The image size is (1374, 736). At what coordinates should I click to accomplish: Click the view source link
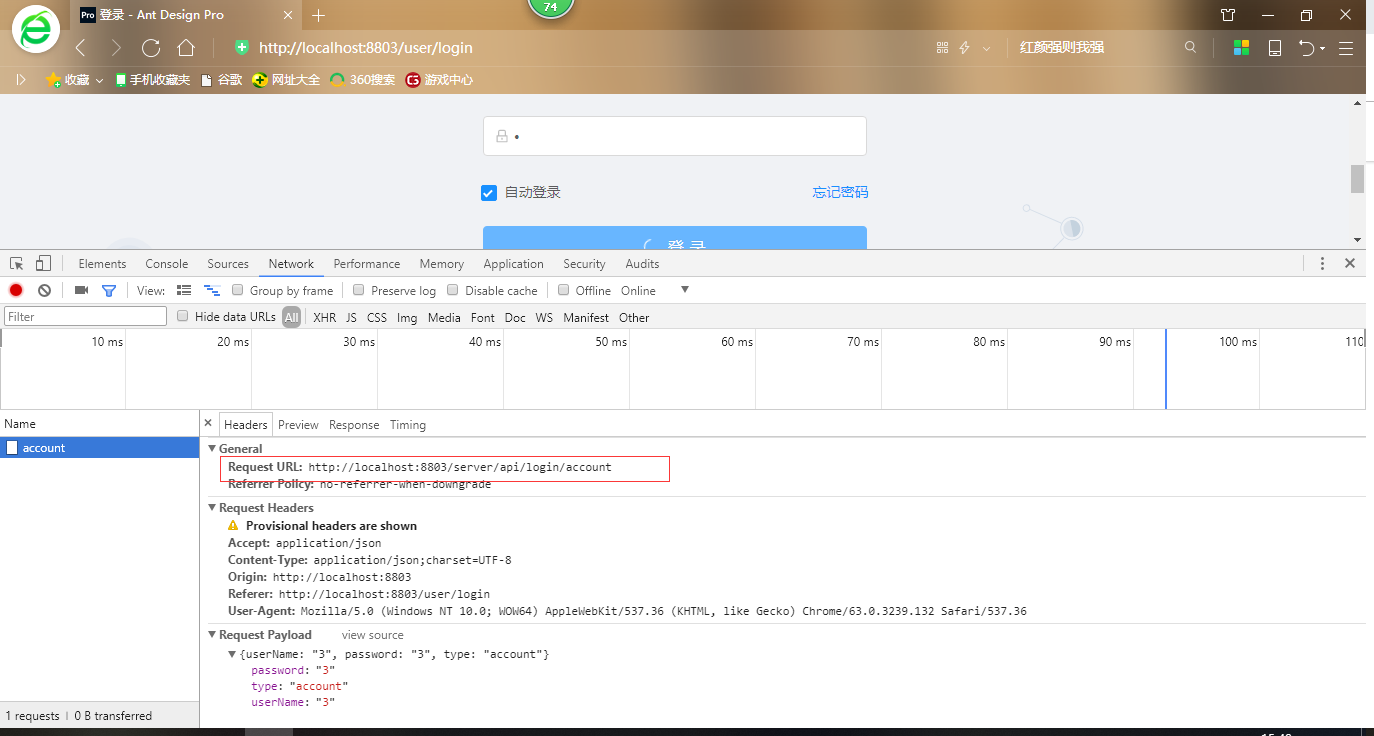[x=372, y=634]
